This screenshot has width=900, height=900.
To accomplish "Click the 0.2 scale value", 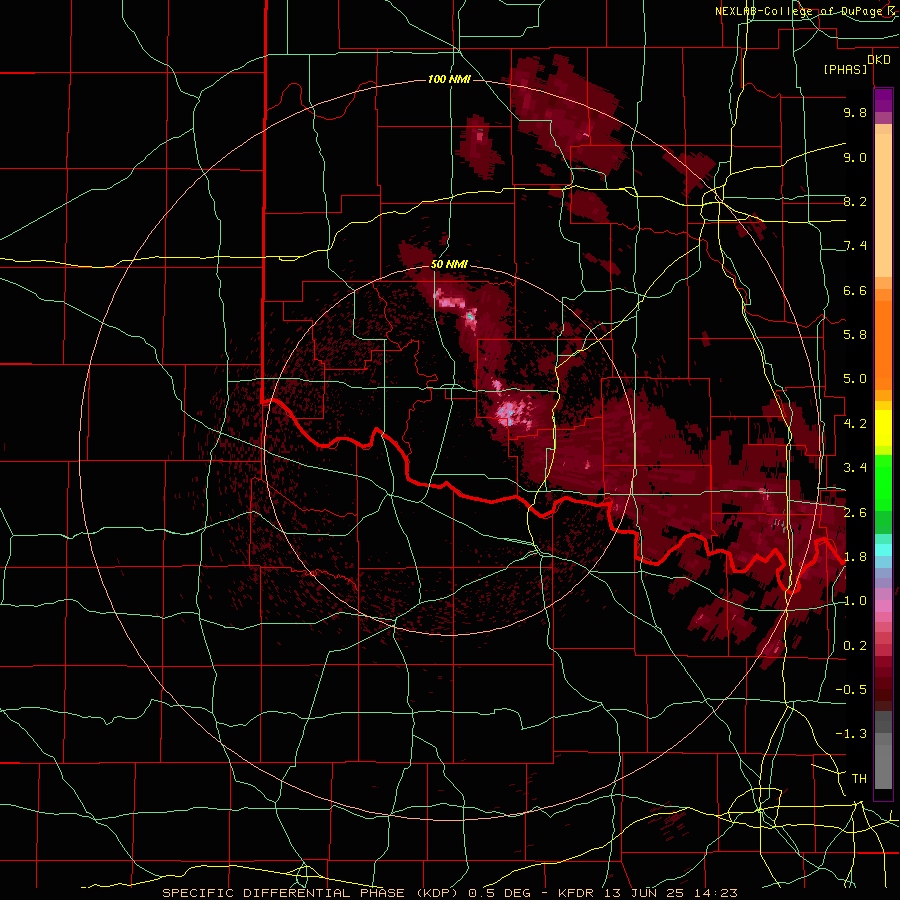I will (x=855, y=646).
